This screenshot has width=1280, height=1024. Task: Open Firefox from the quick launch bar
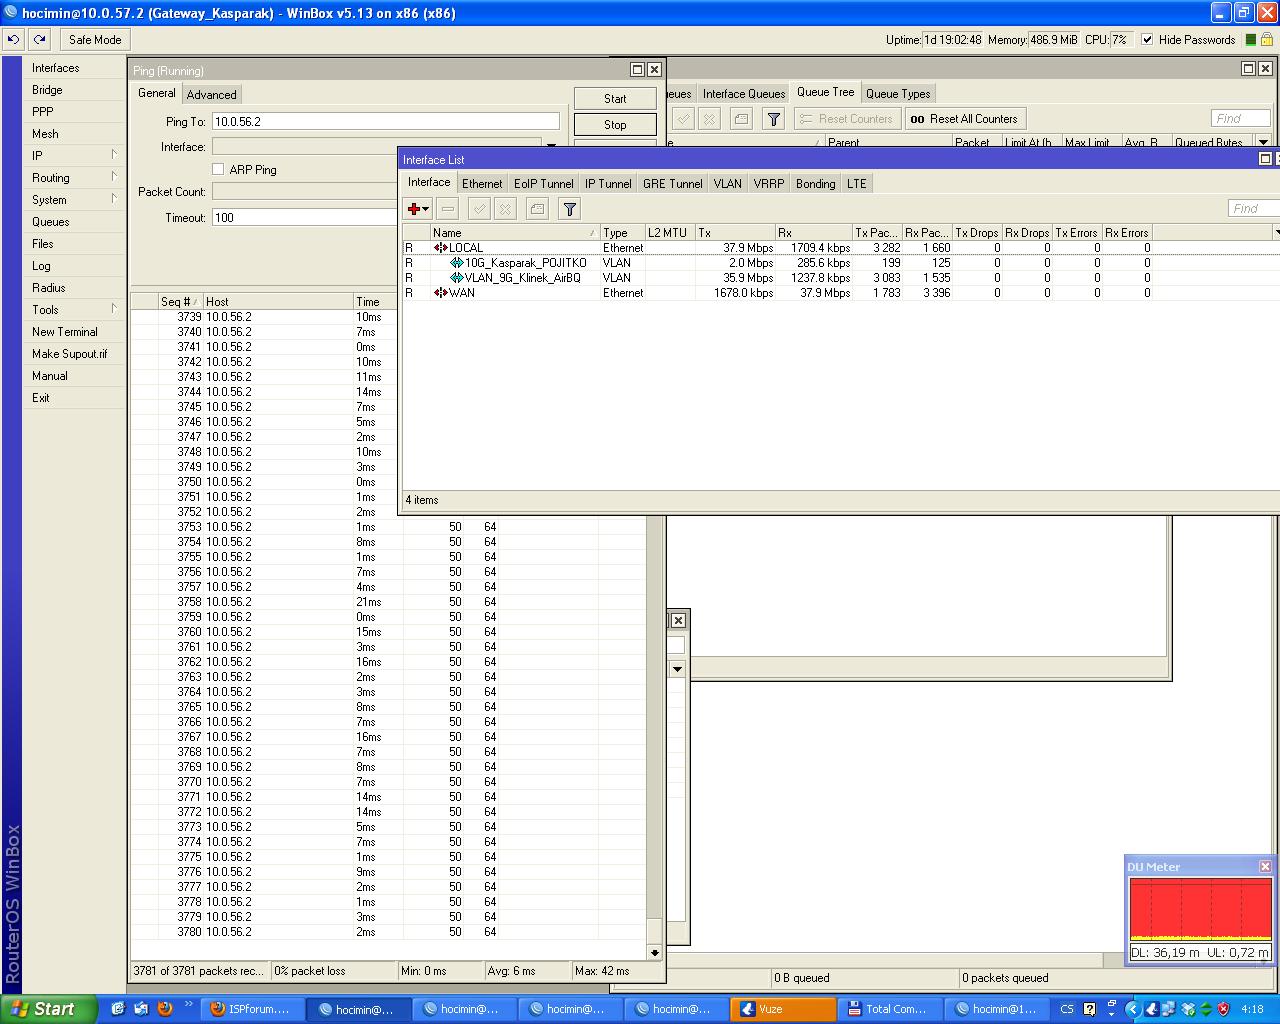point(165,1009)
